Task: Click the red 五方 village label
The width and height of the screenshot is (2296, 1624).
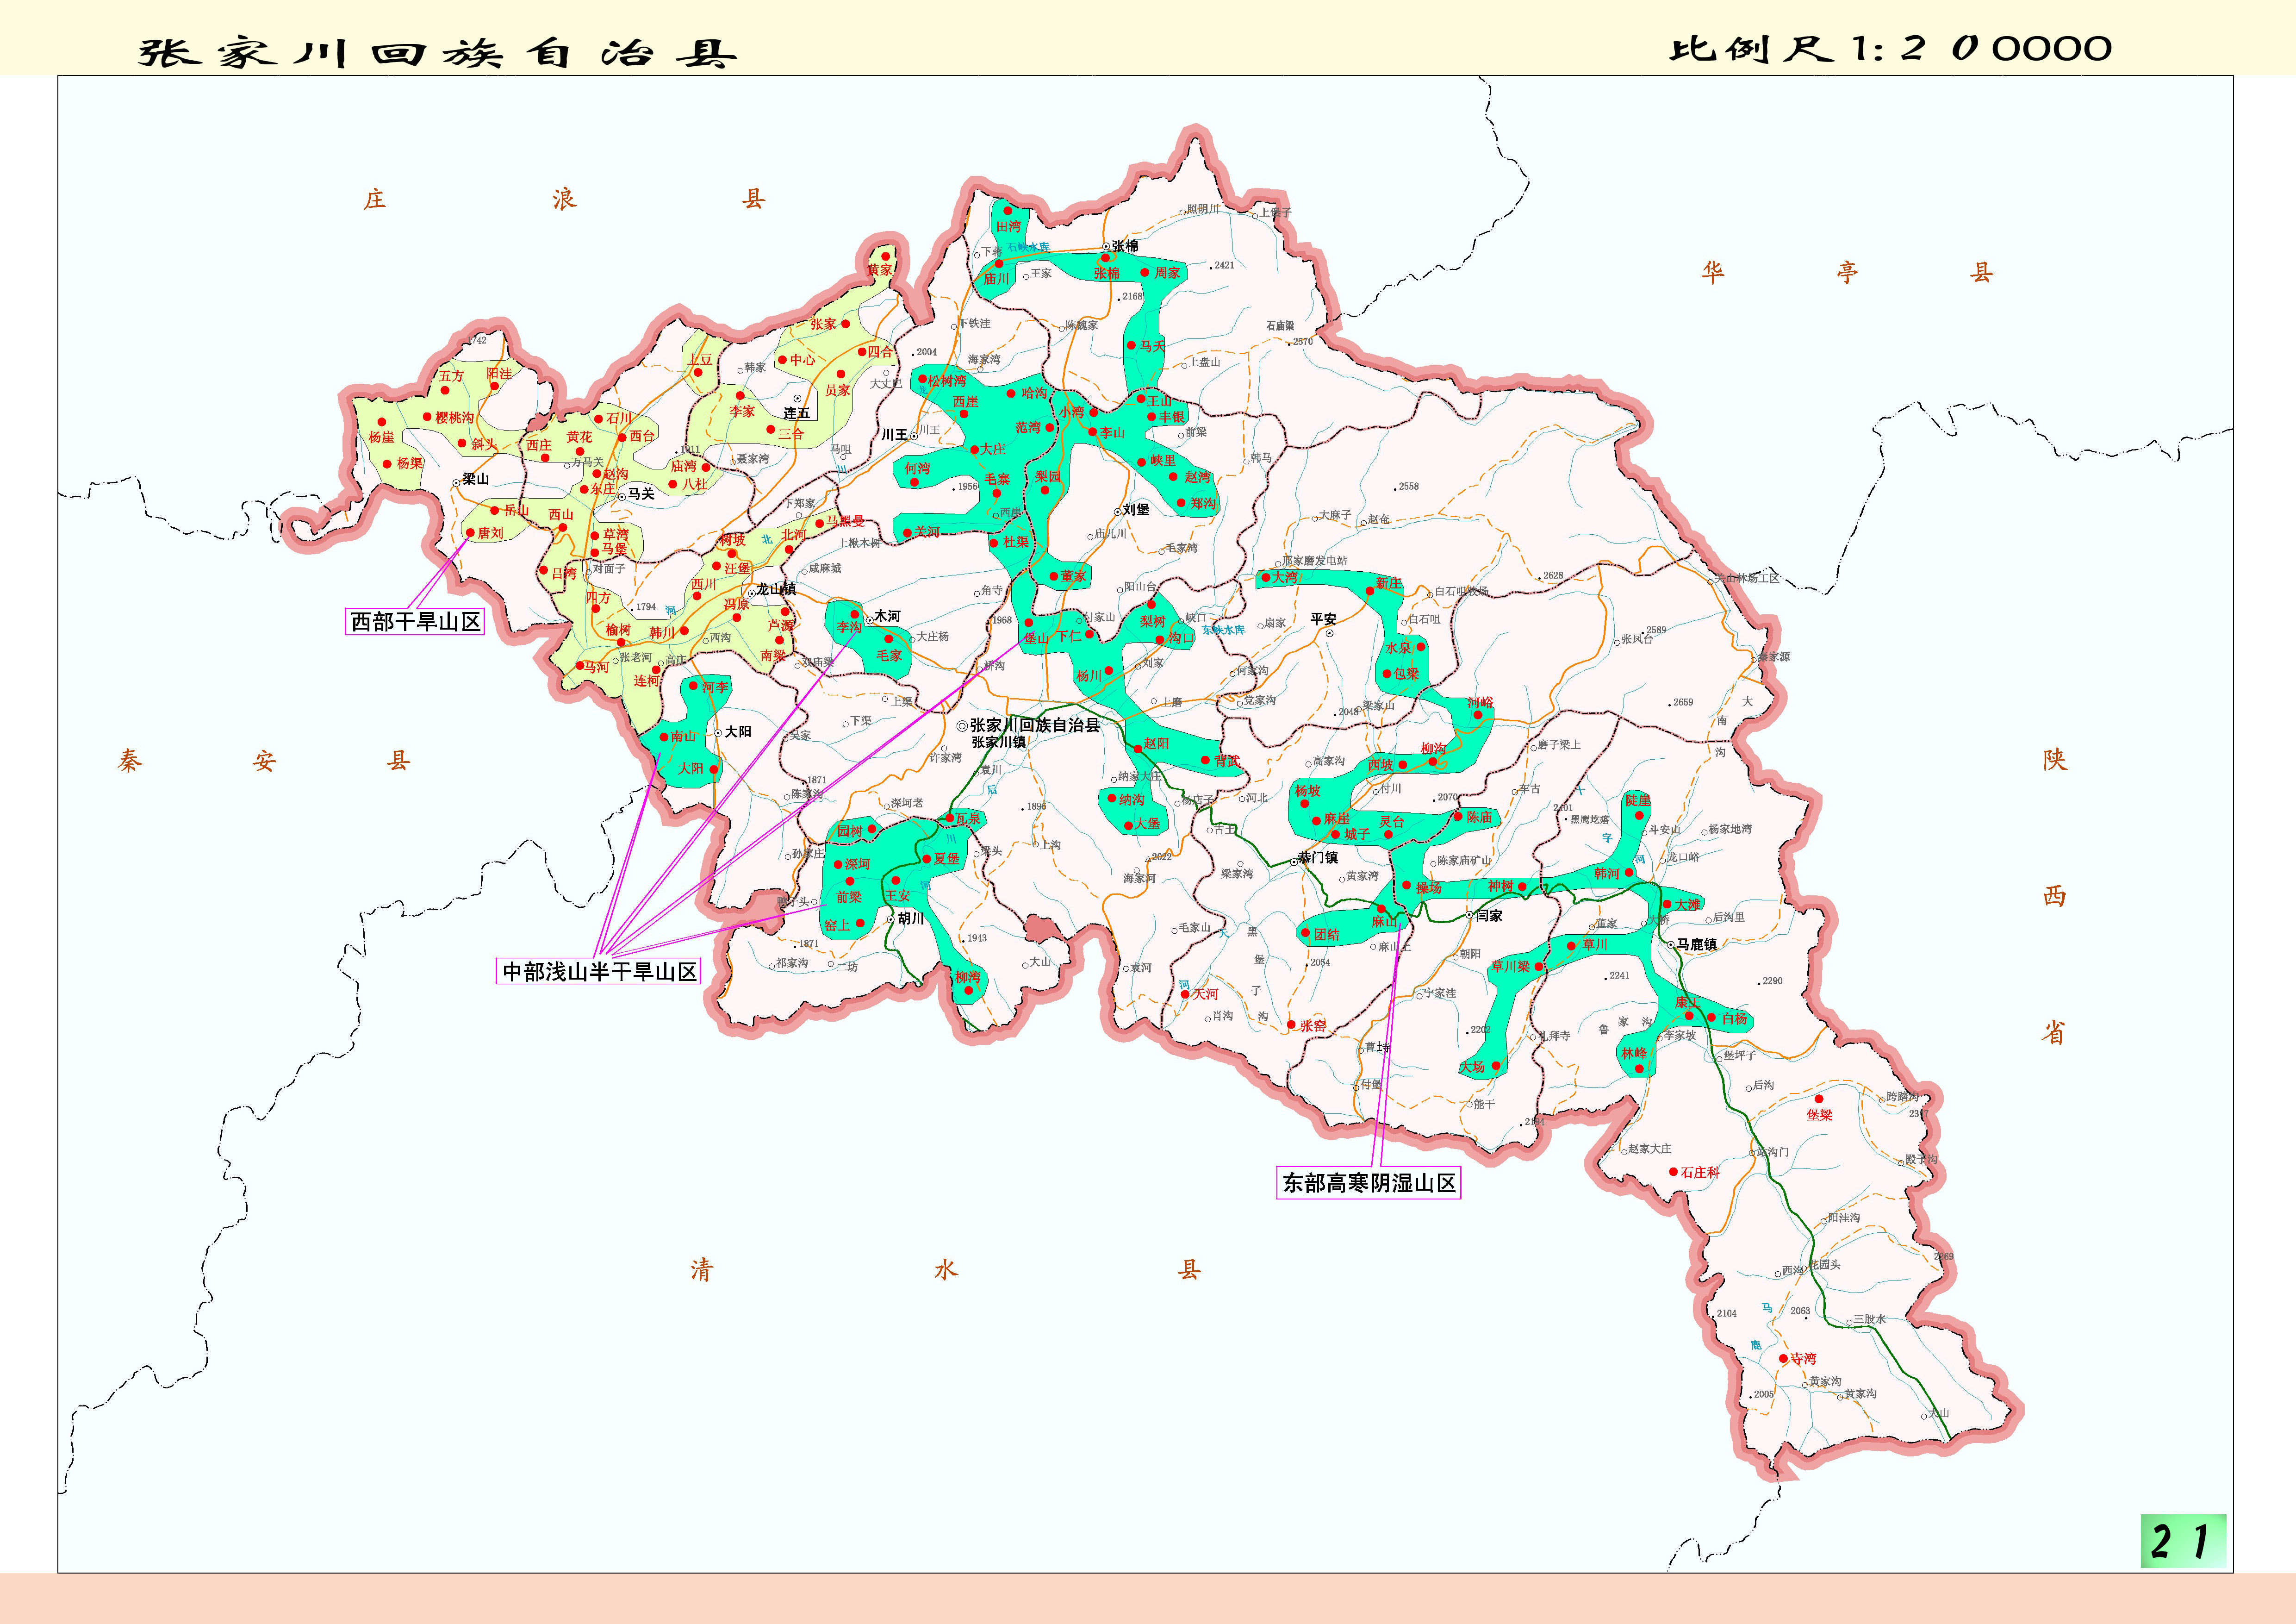Action: (451, 376)
